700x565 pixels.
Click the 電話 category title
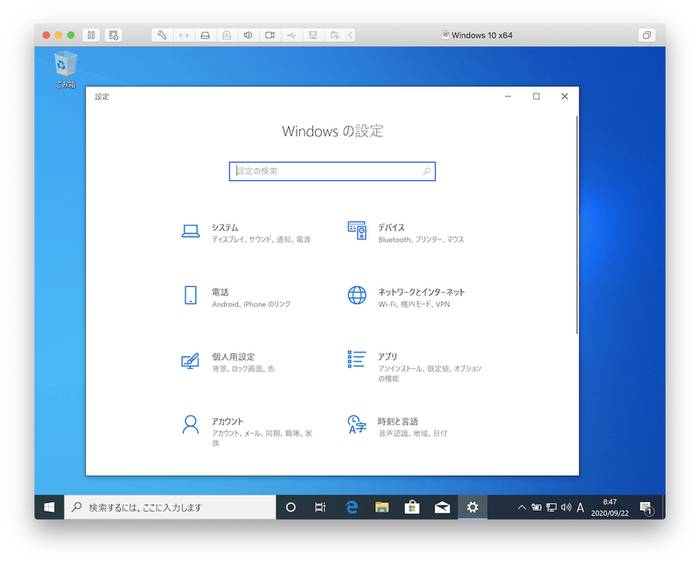pyautogui.click(x=220, y=292)
